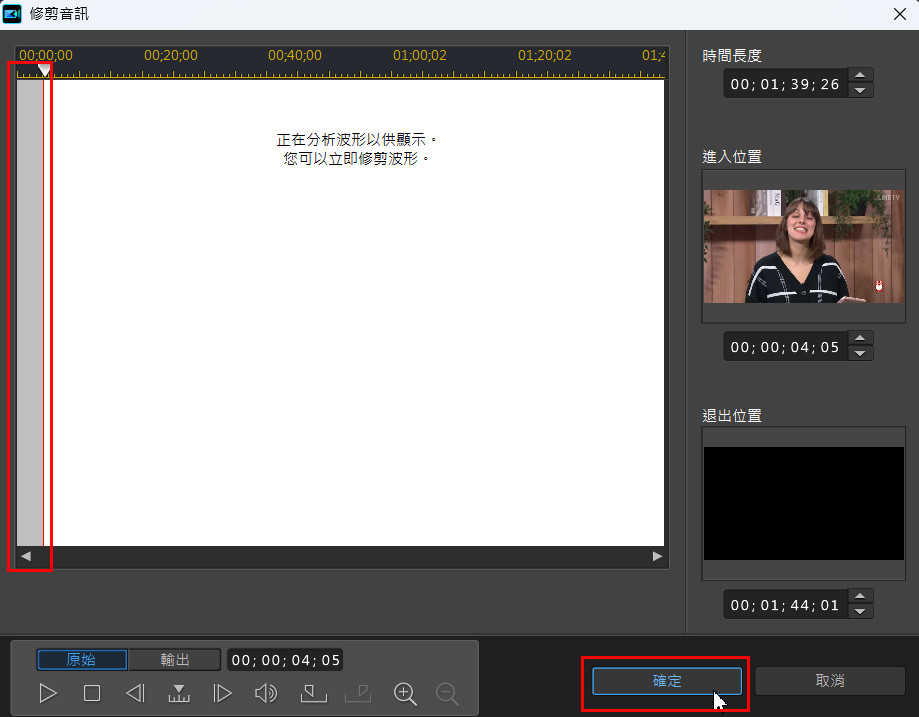
Task: Advance to the next frame
Action: click(x=223, y=693)
